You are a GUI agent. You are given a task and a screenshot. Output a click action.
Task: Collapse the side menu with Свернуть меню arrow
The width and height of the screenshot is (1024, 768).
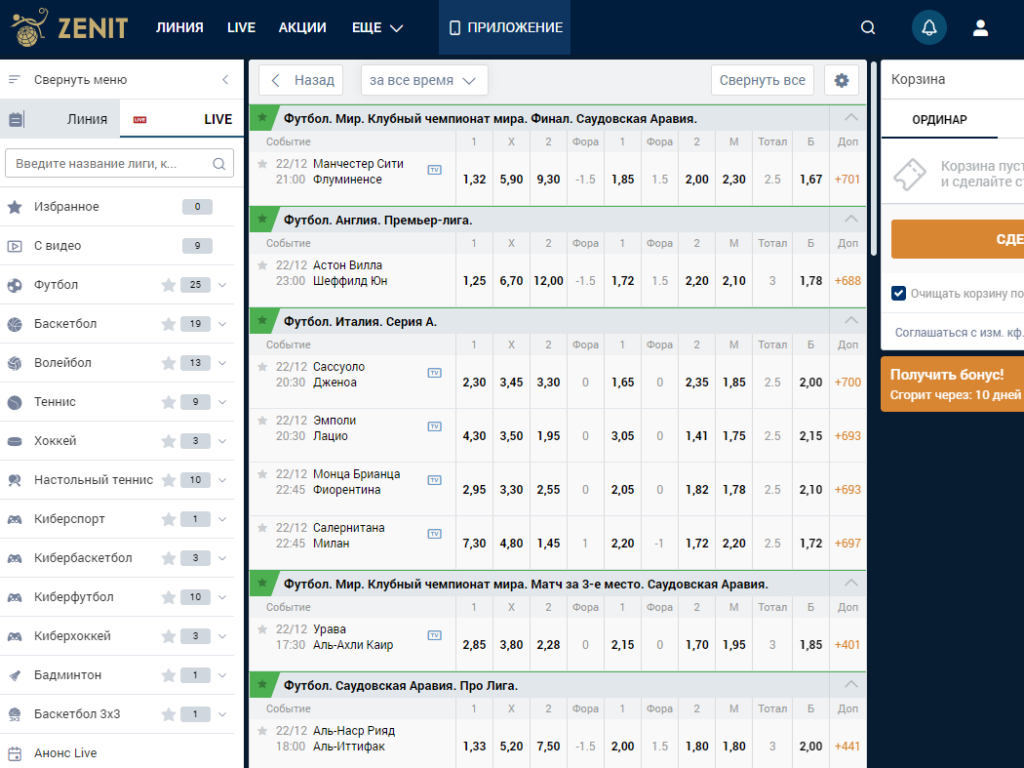(225, 80)
